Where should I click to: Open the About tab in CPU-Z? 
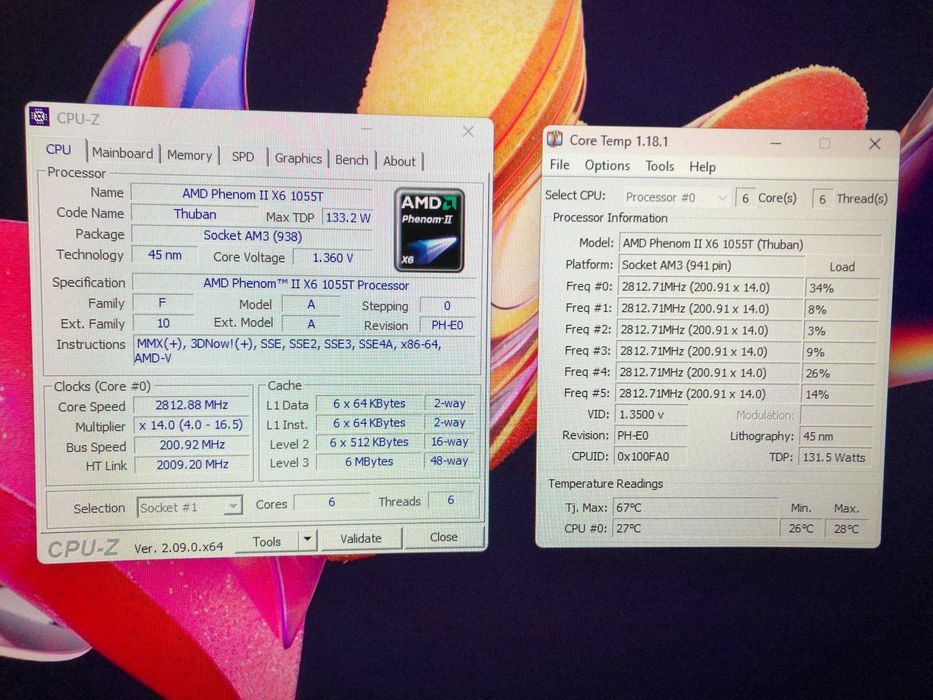tap(399, 161)
